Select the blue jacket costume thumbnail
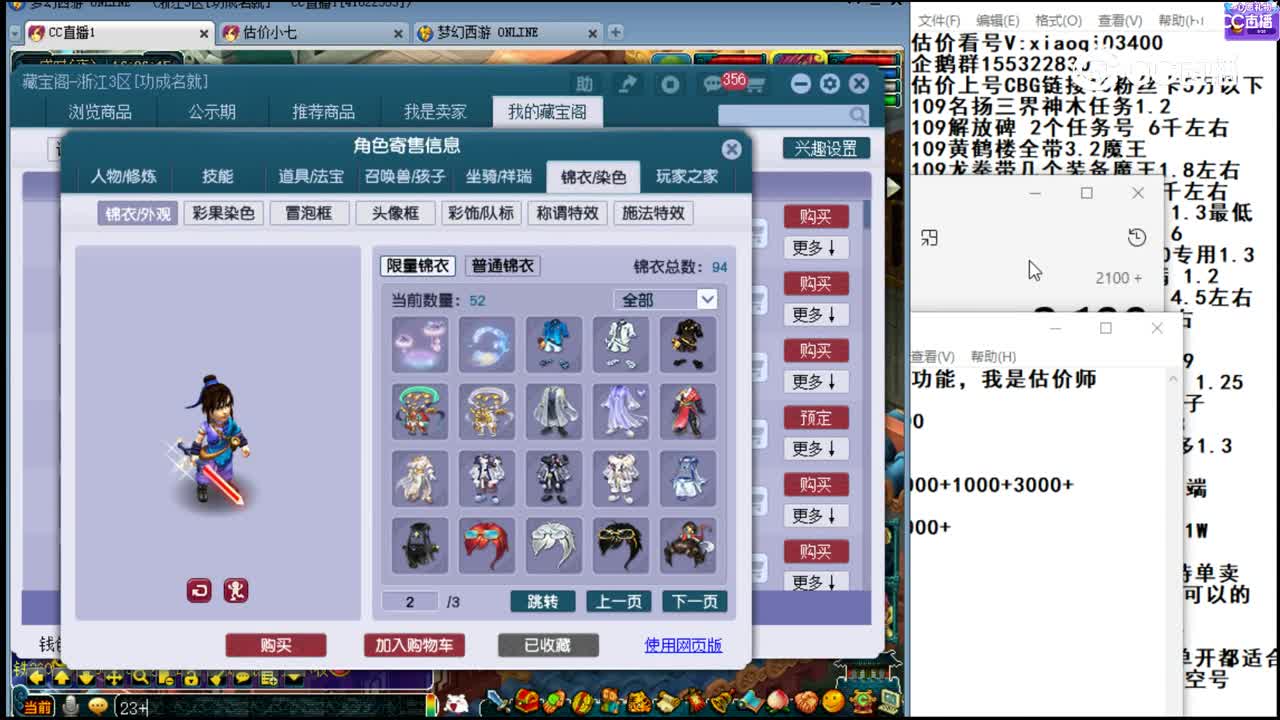This screenshot has width=1280, height=720. pyautogui.click(x=554, y=344)
